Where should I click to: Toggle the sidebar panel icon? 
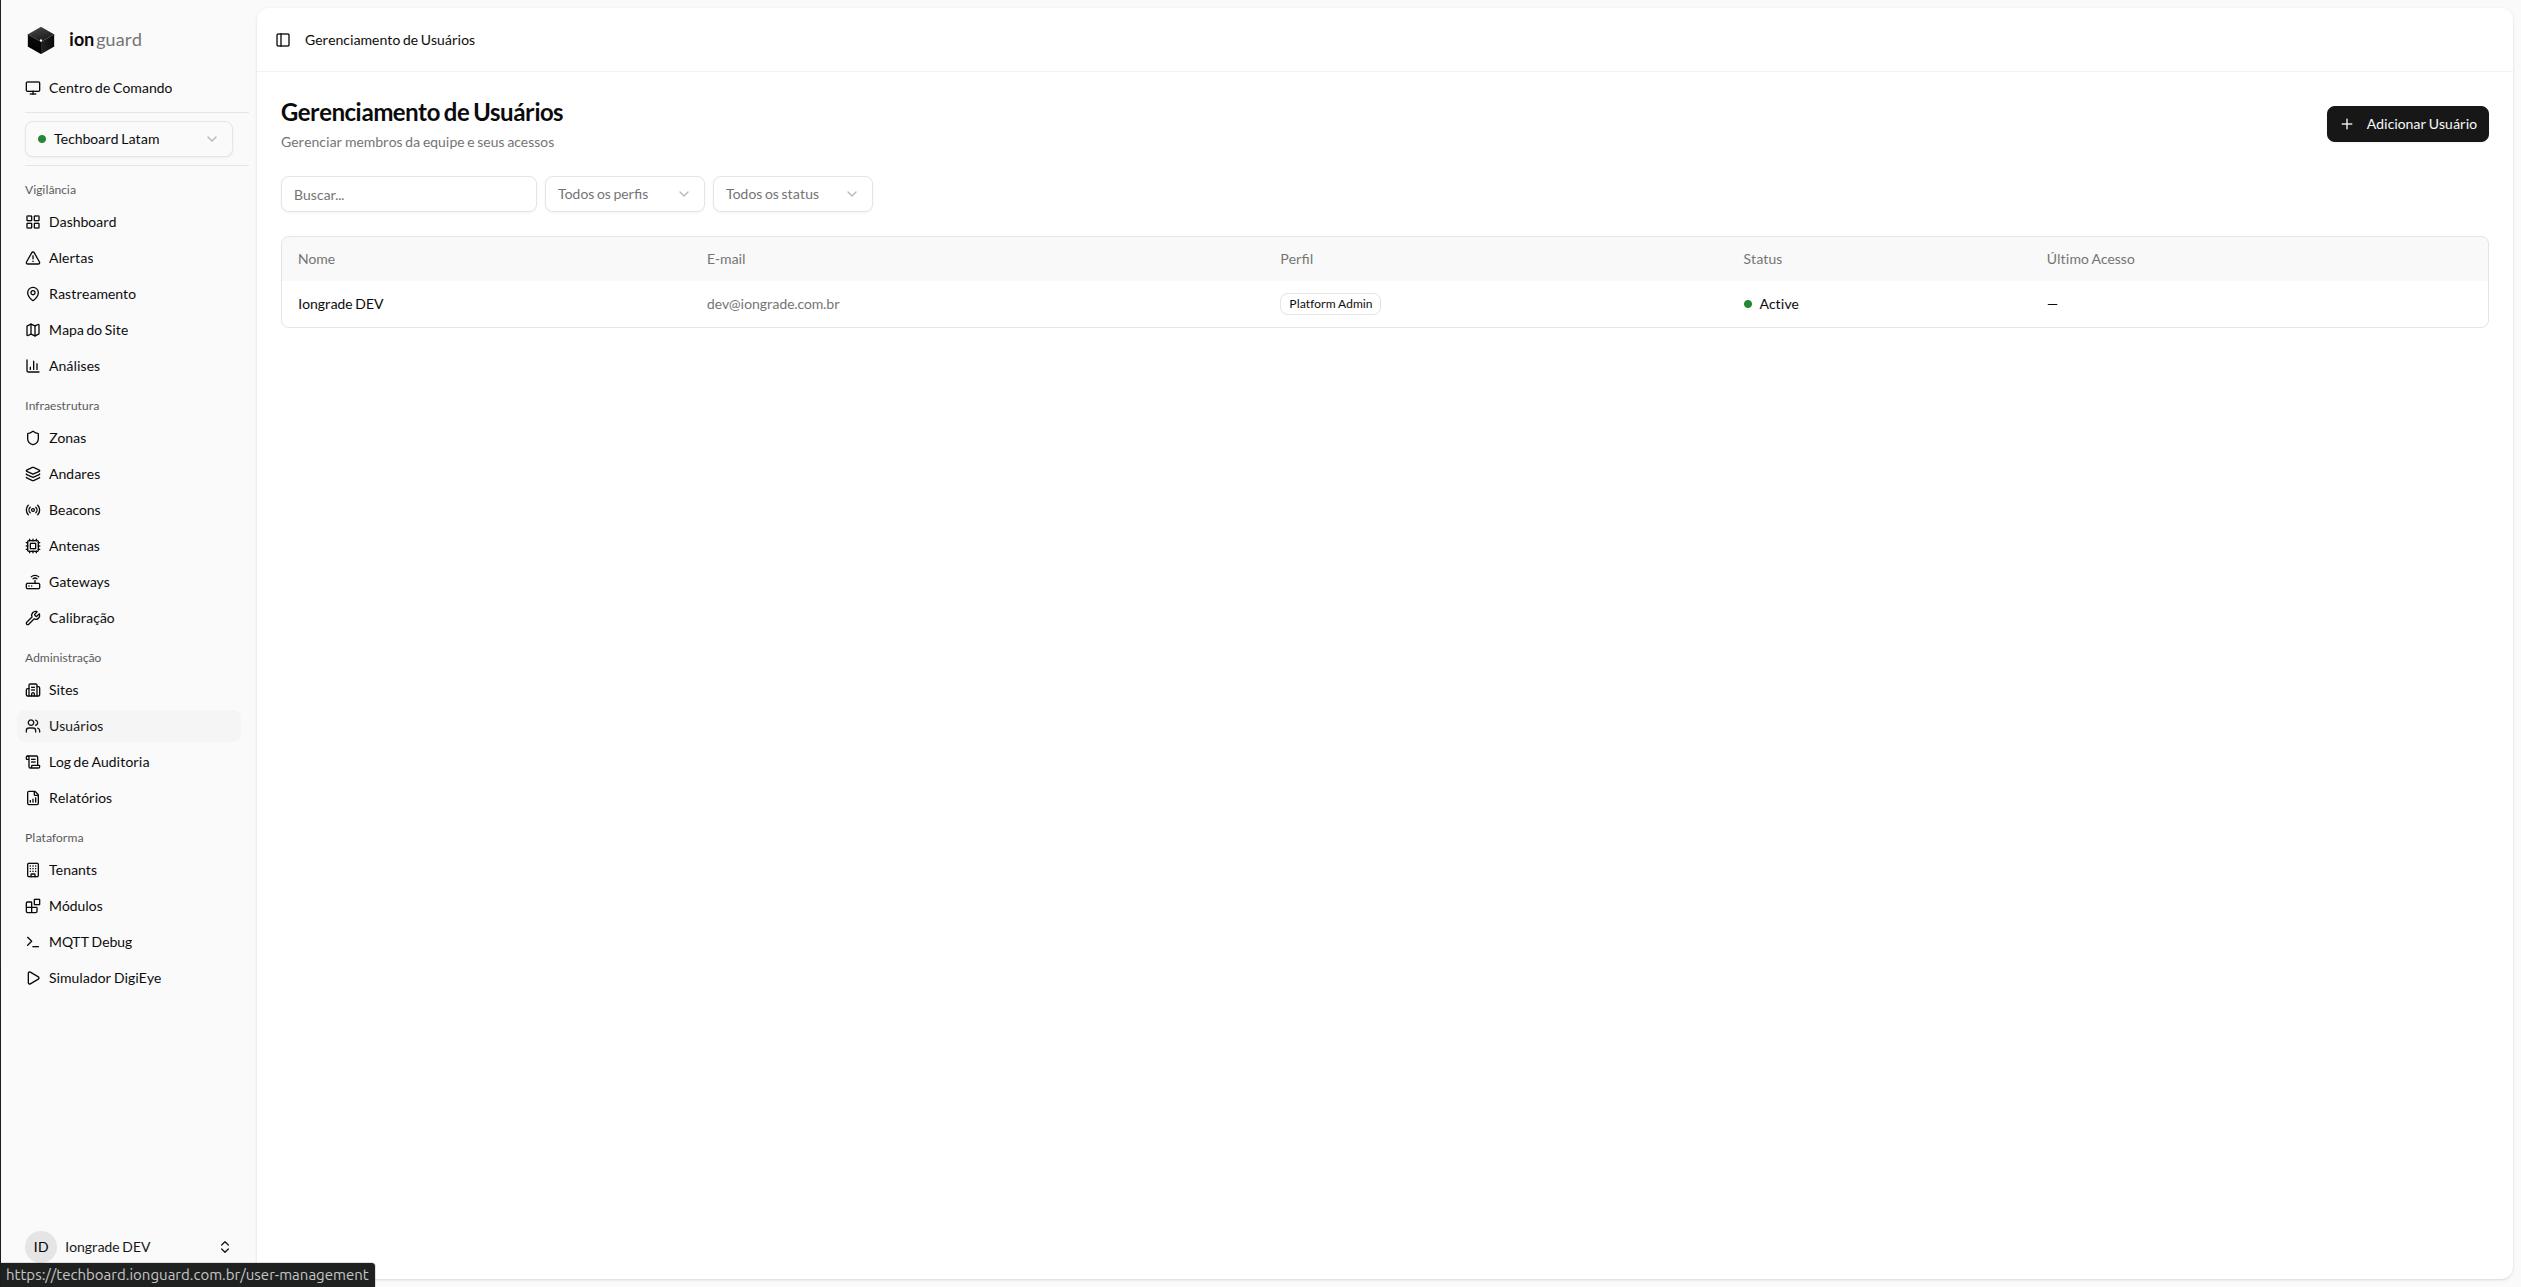point(283,40)
